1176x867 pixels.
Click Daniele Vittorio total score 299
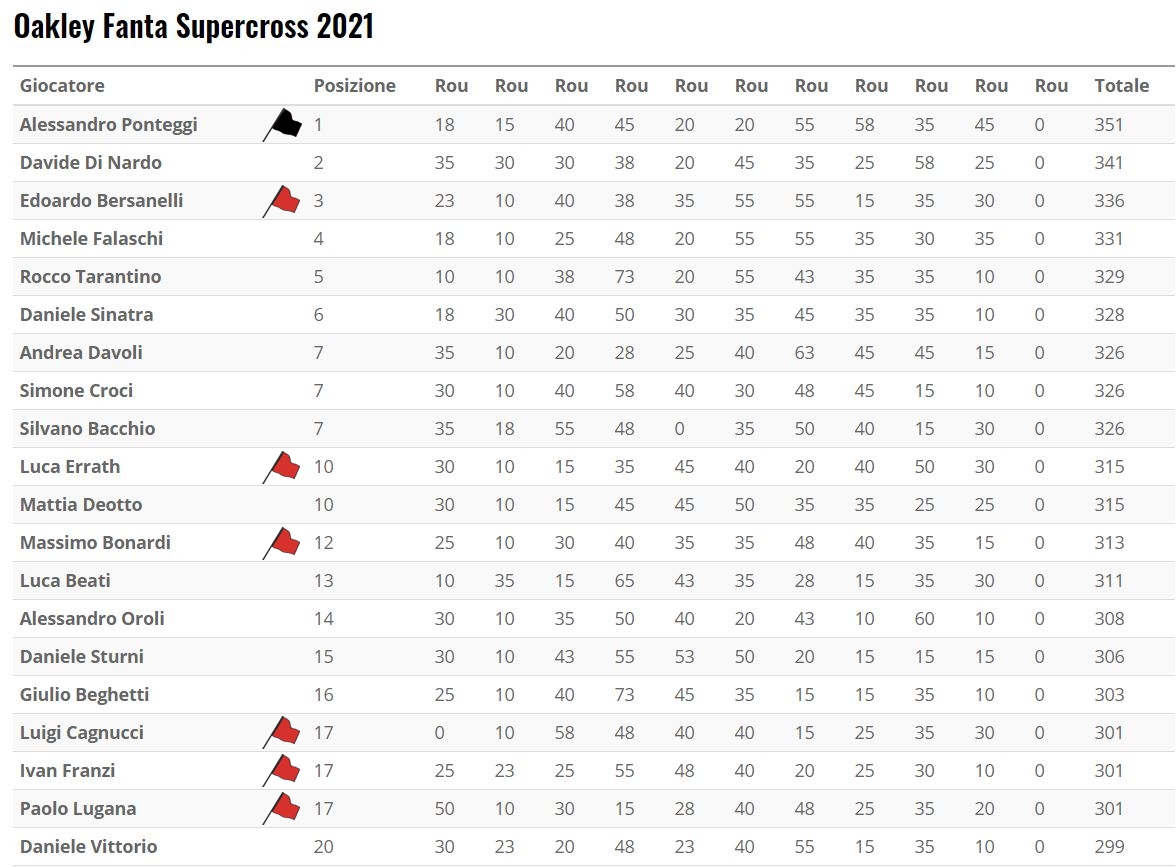tap(1109, 846)
